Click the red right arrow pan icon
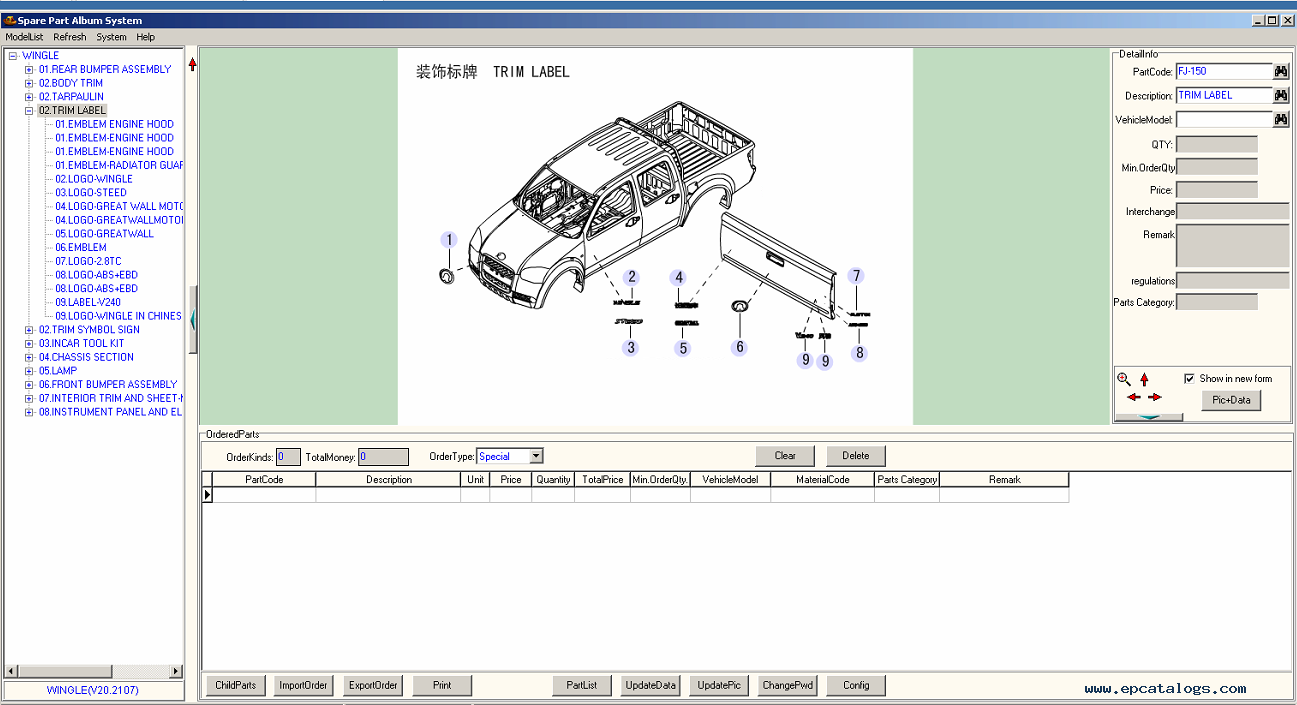 (x=1155, y=397)
